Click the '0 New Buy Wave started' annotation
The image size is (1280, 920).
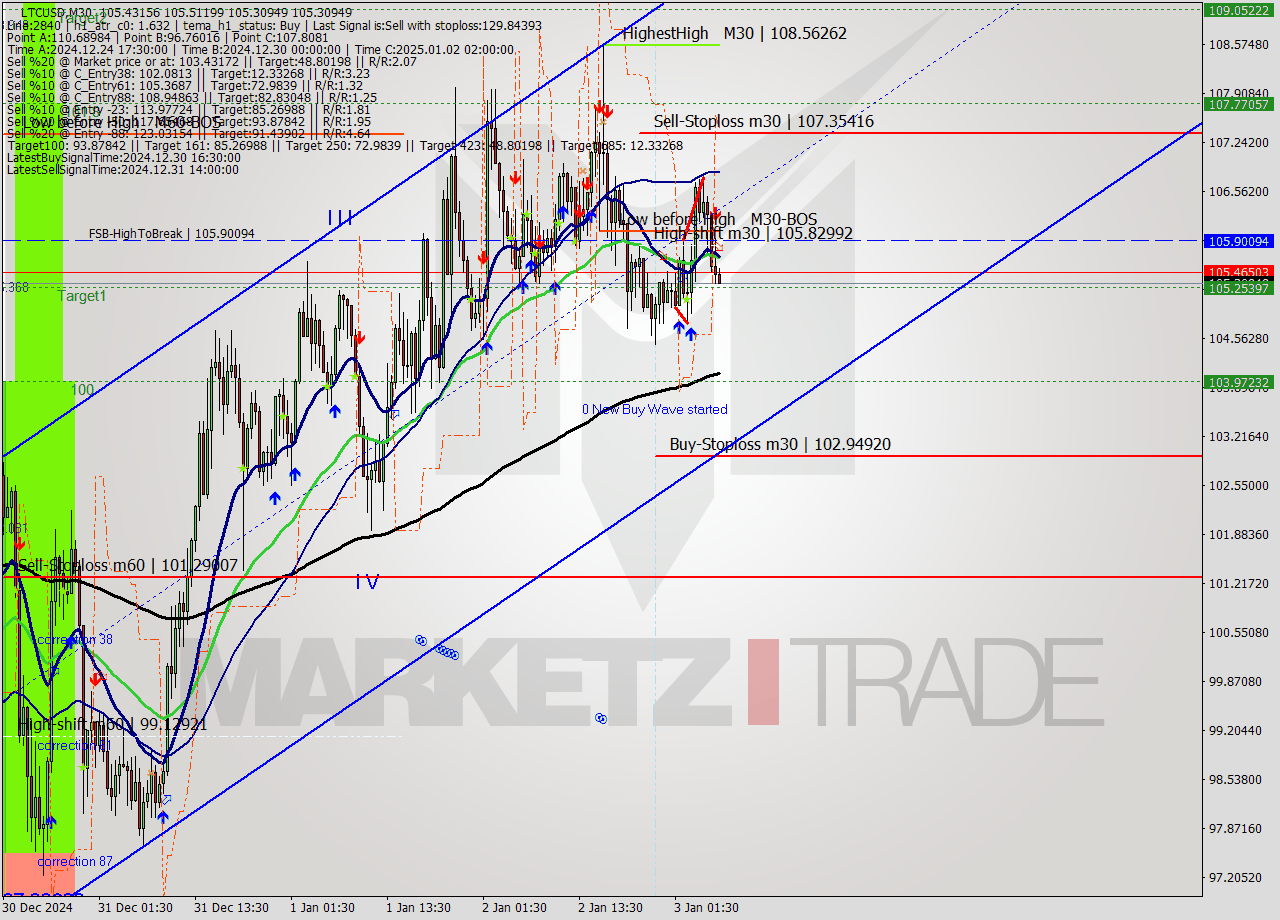655,409
